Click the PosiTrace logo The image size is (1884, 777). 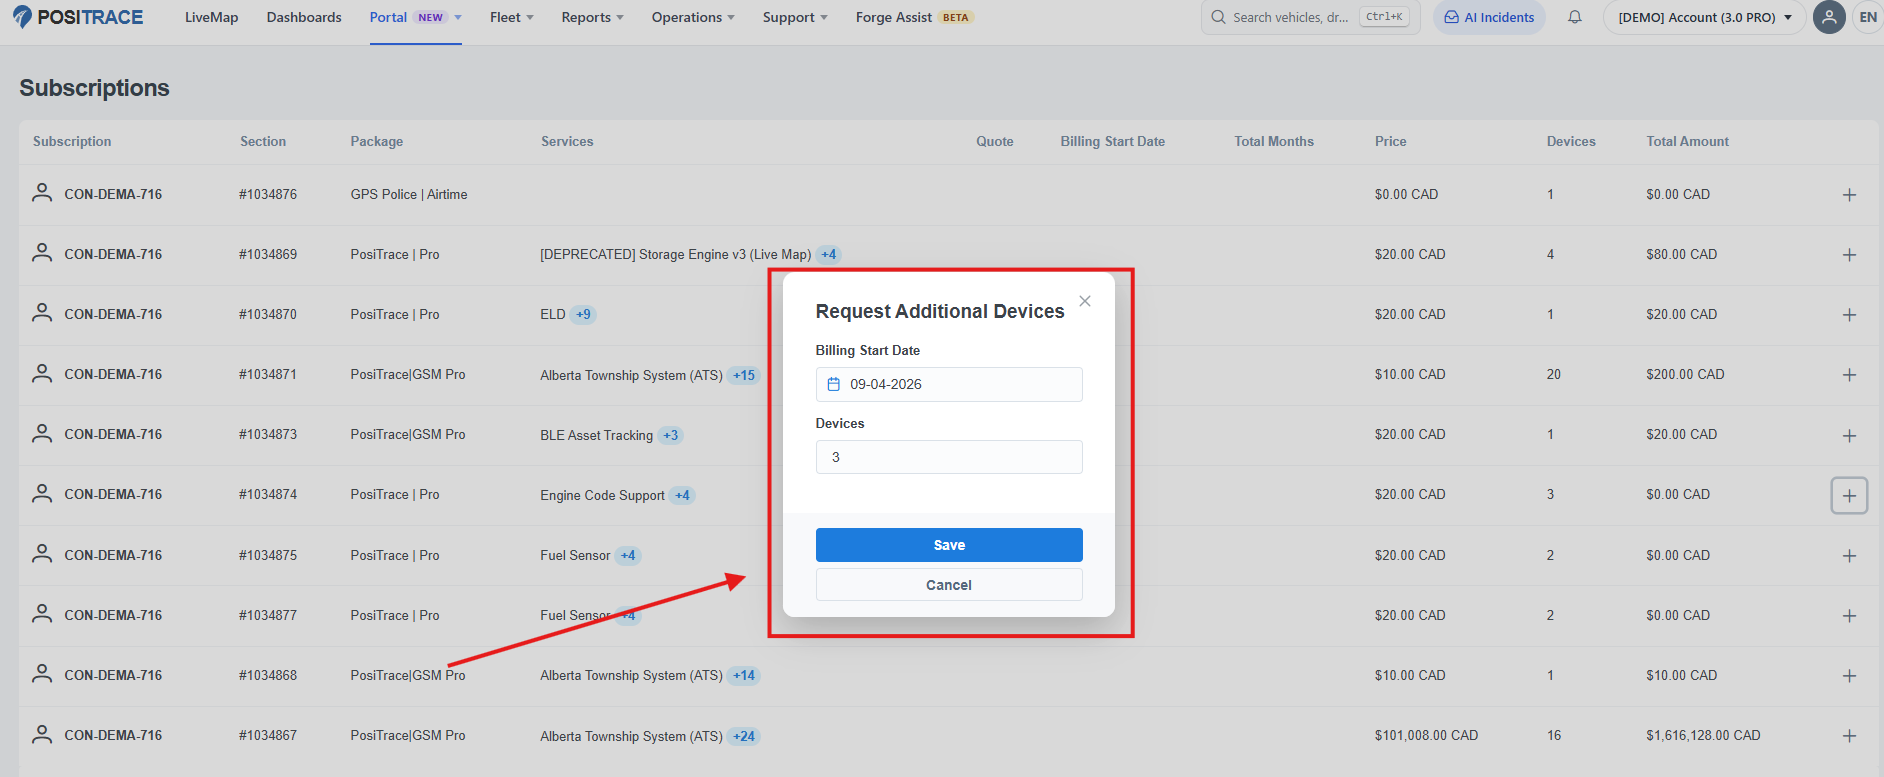coord(78,17)
